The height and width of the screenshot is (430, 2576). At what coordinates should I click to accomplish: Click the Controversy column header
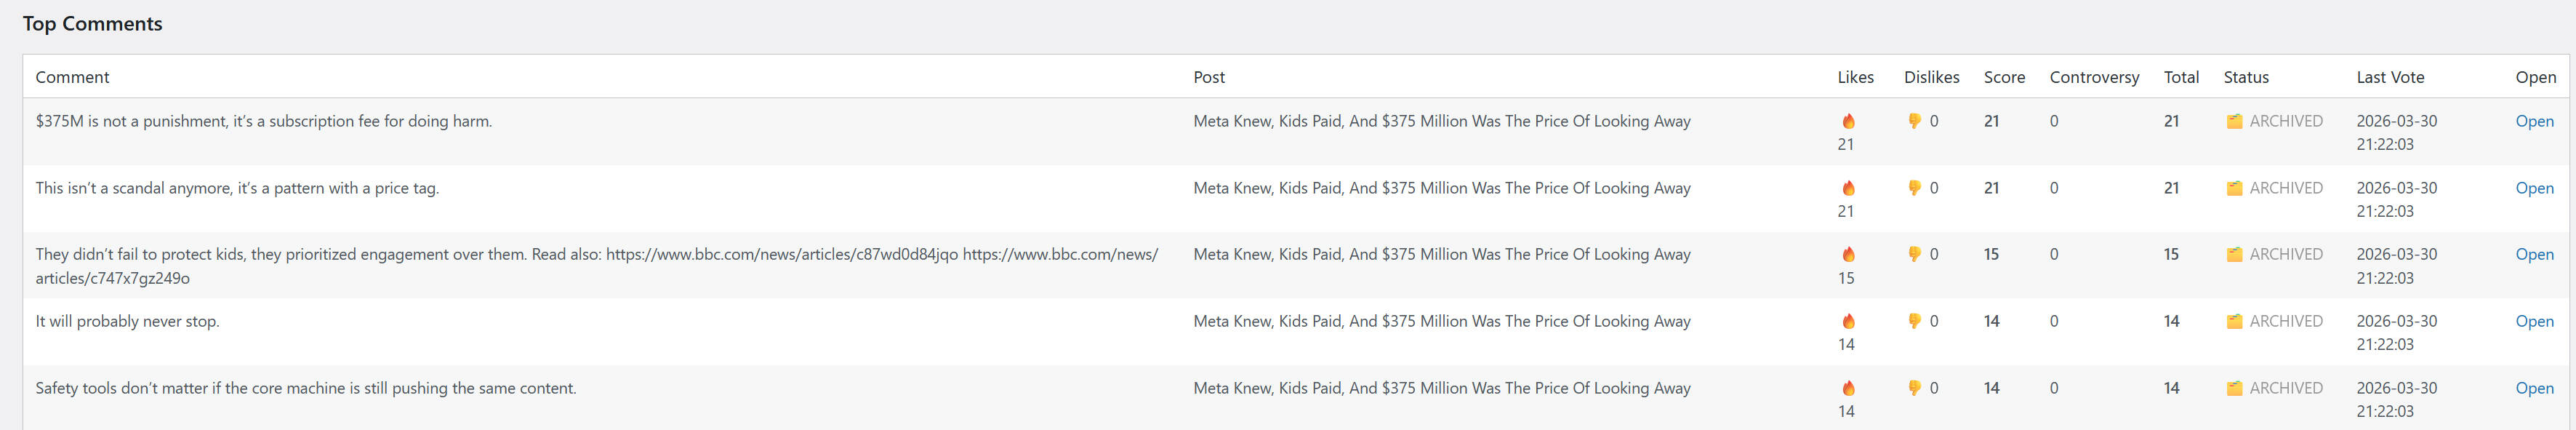[2094, 77]
